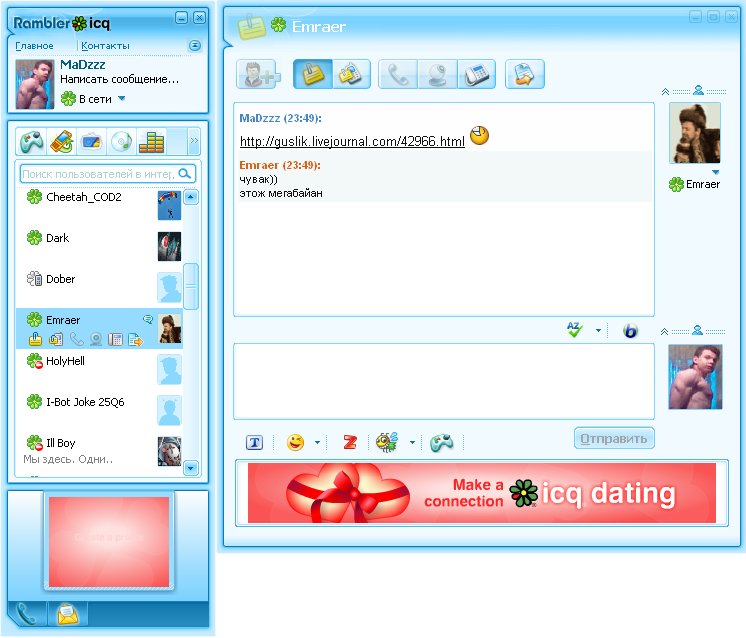This screenshot has width=746, height=638.
Task: Click the mail envelope icon at bottom
Action: point(68,614)
